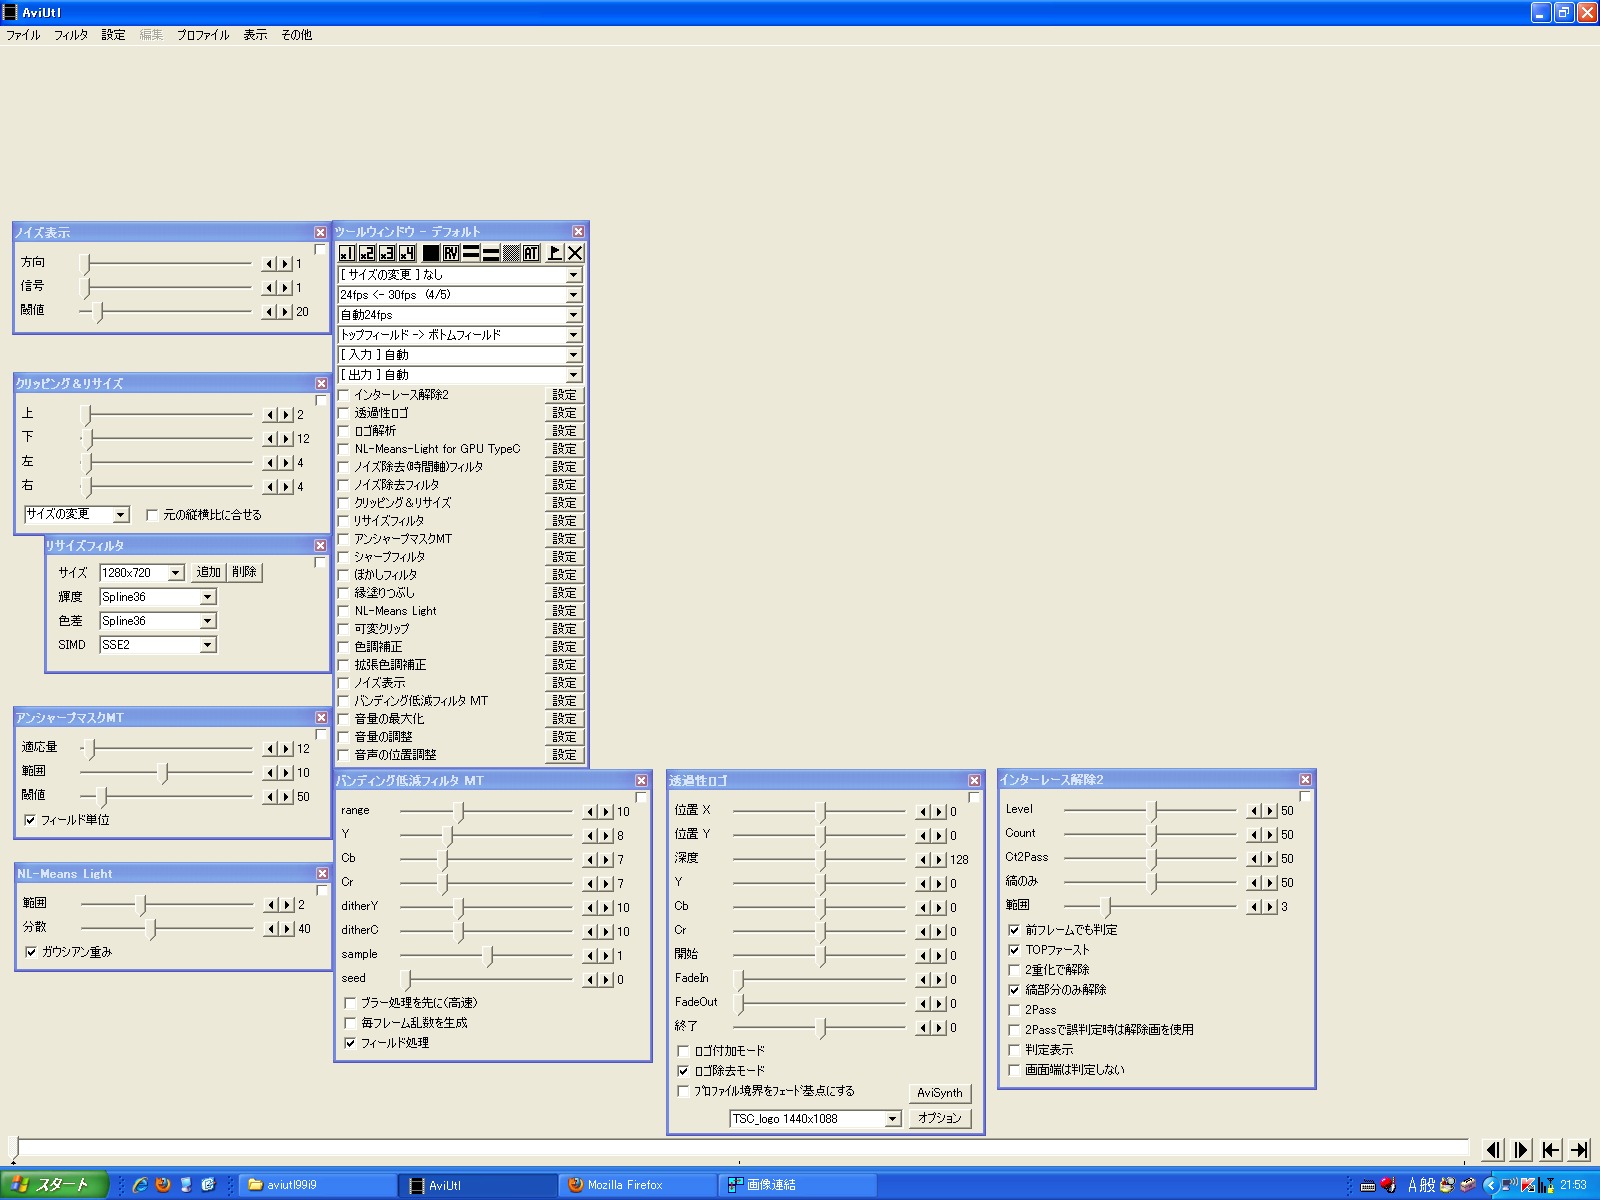This screenshot has height=1200, width=1600.
Task: Step to the previous frame
Action: (1493, 1150)
